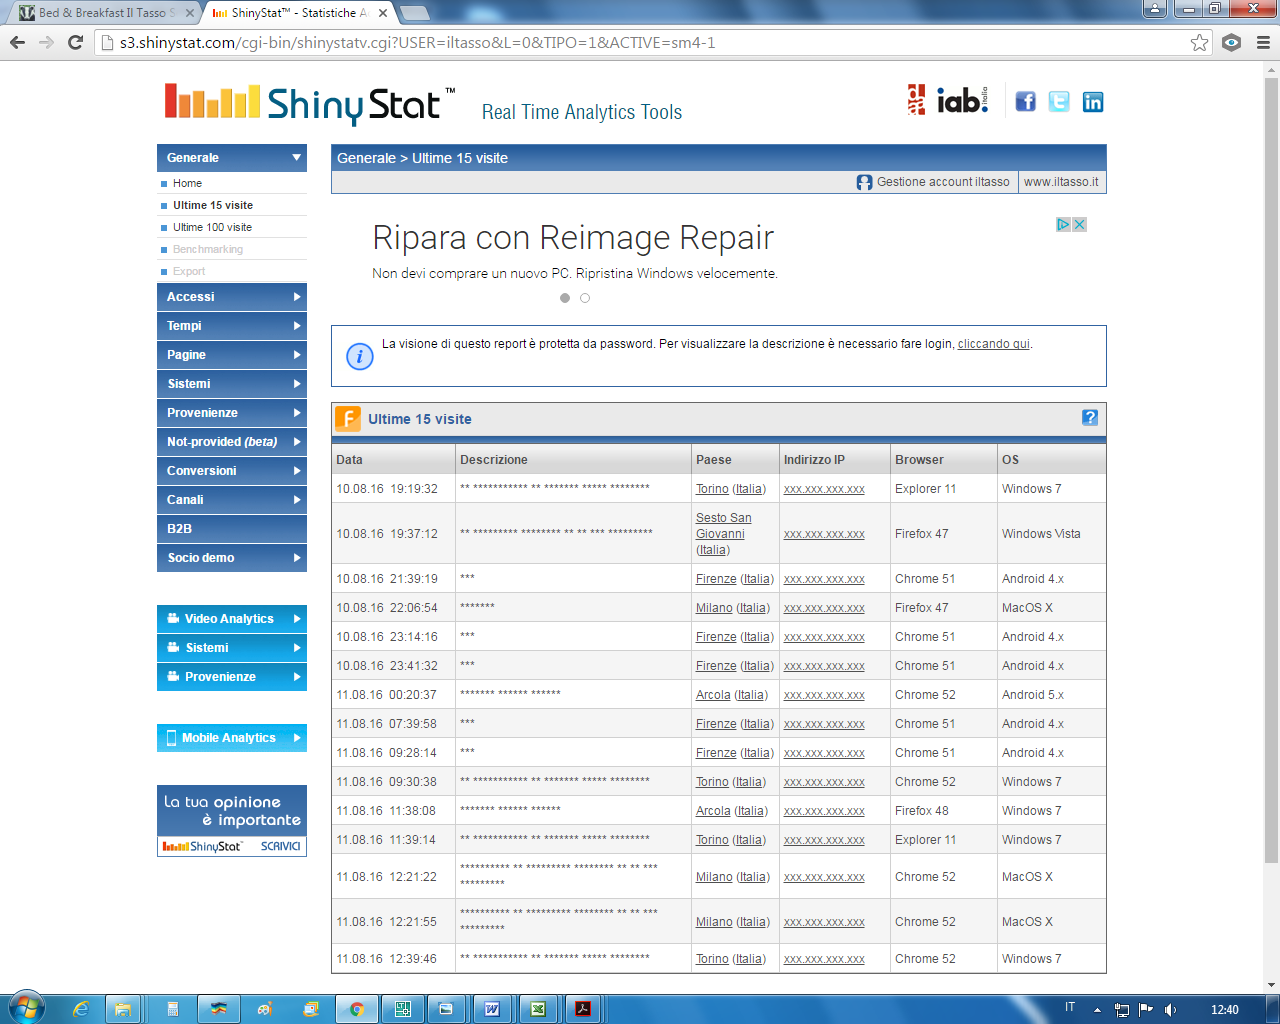Close the ad with the X icon

[1079, 225]
